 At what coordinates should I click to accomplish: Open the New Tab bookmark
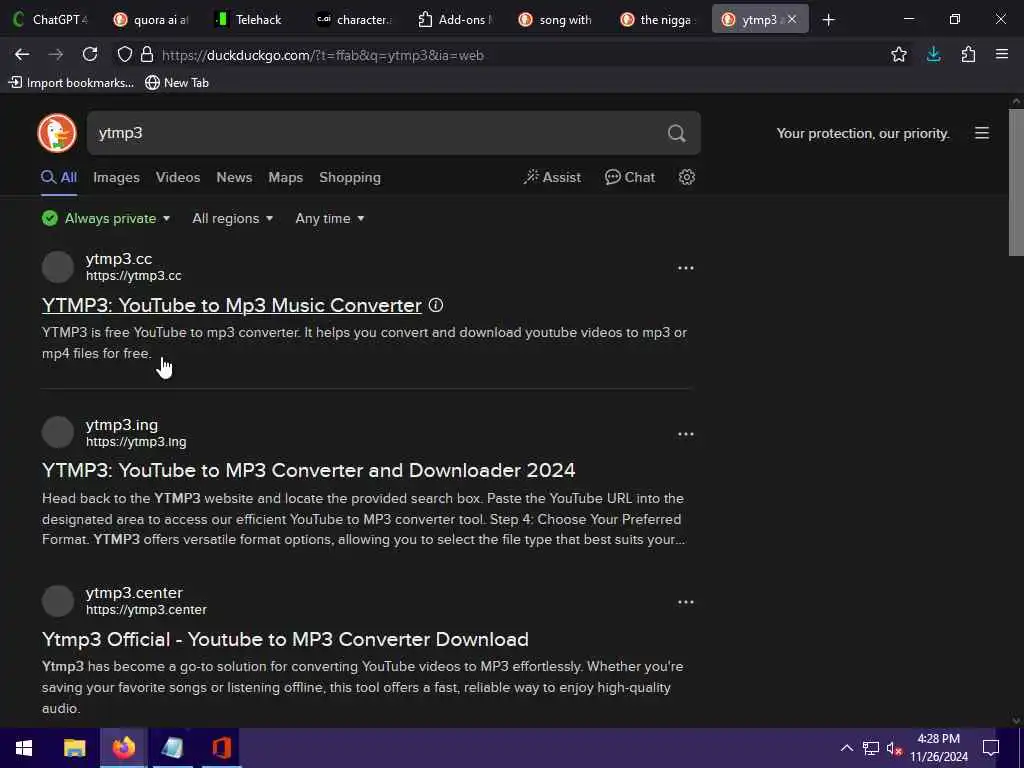[177, 82]
